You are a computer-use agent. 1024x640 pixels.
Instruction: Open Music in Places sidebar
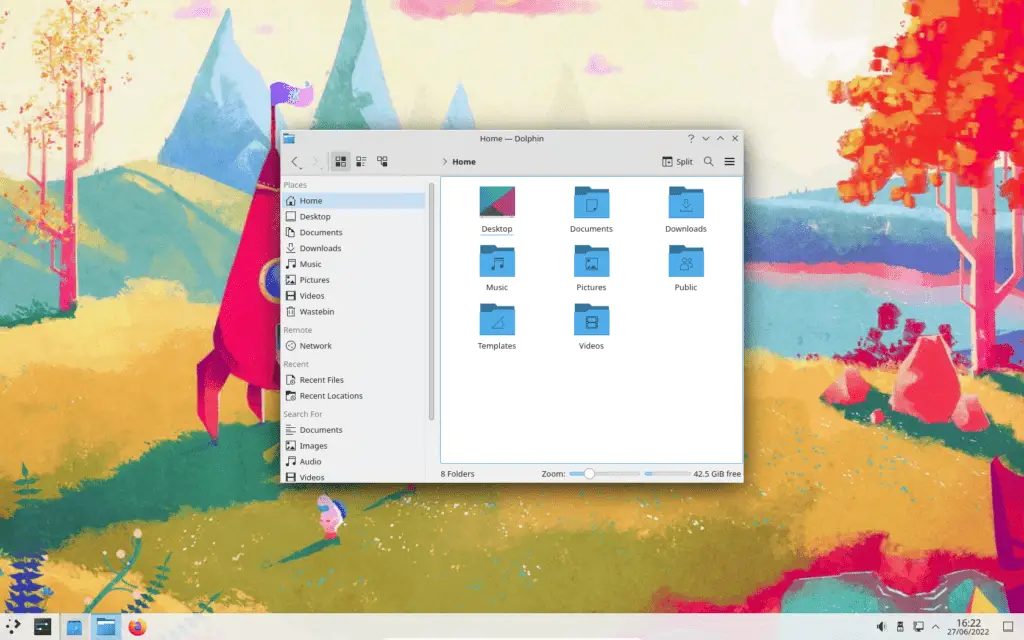pyautogui.click(x=353, y=264)
